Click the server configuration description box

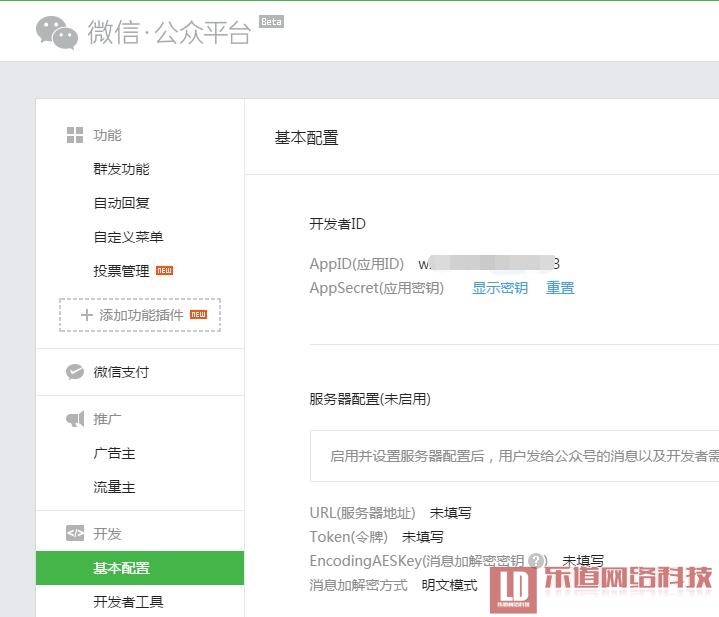coord(514,456)
